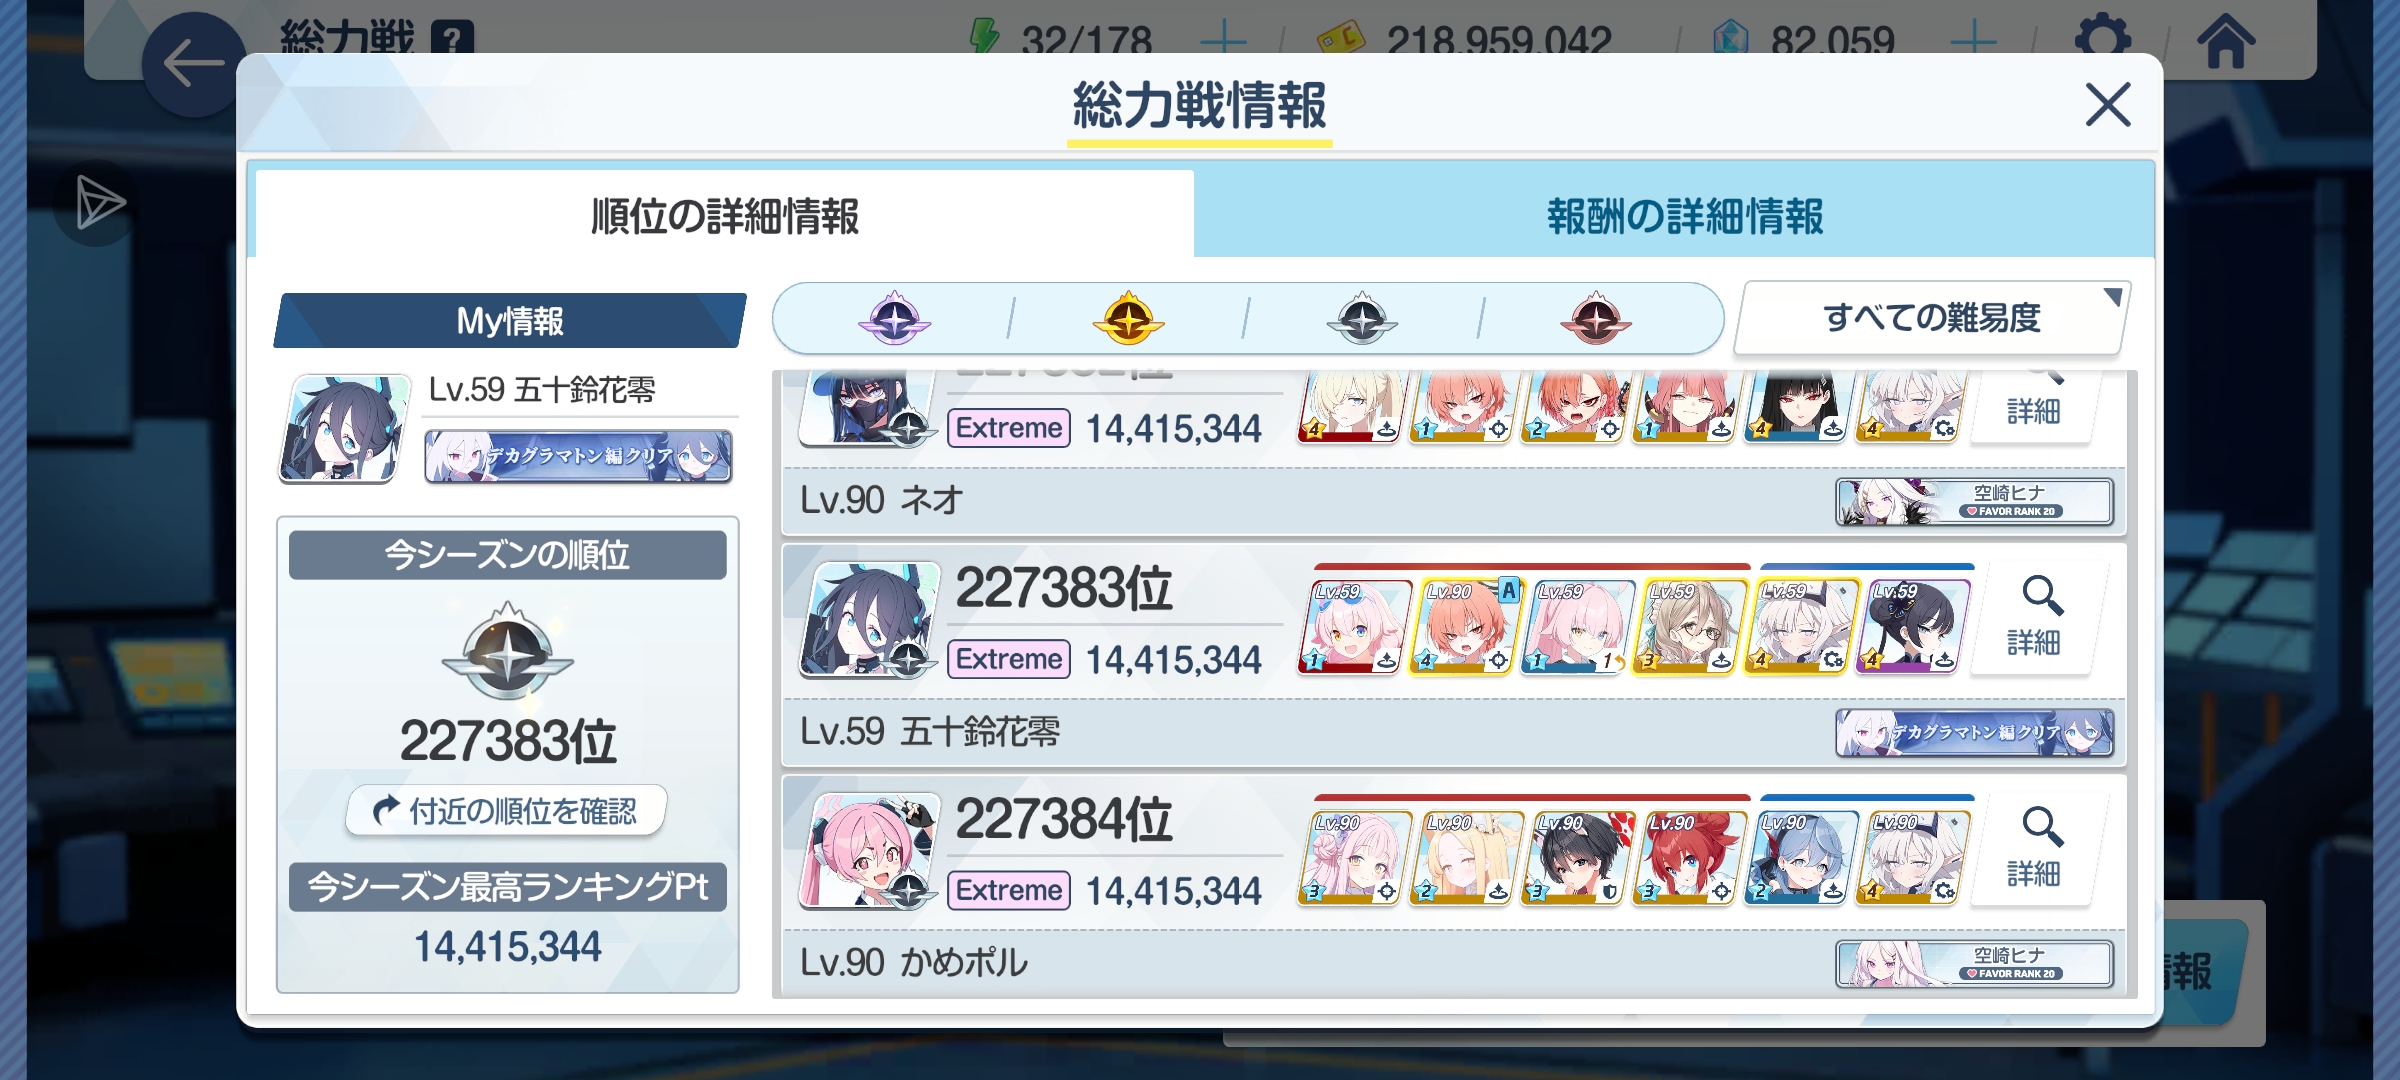Switch to 順位の詳細情報 tab
The height and width of the screenshot is (1080, 2400).
coord(725,216)
